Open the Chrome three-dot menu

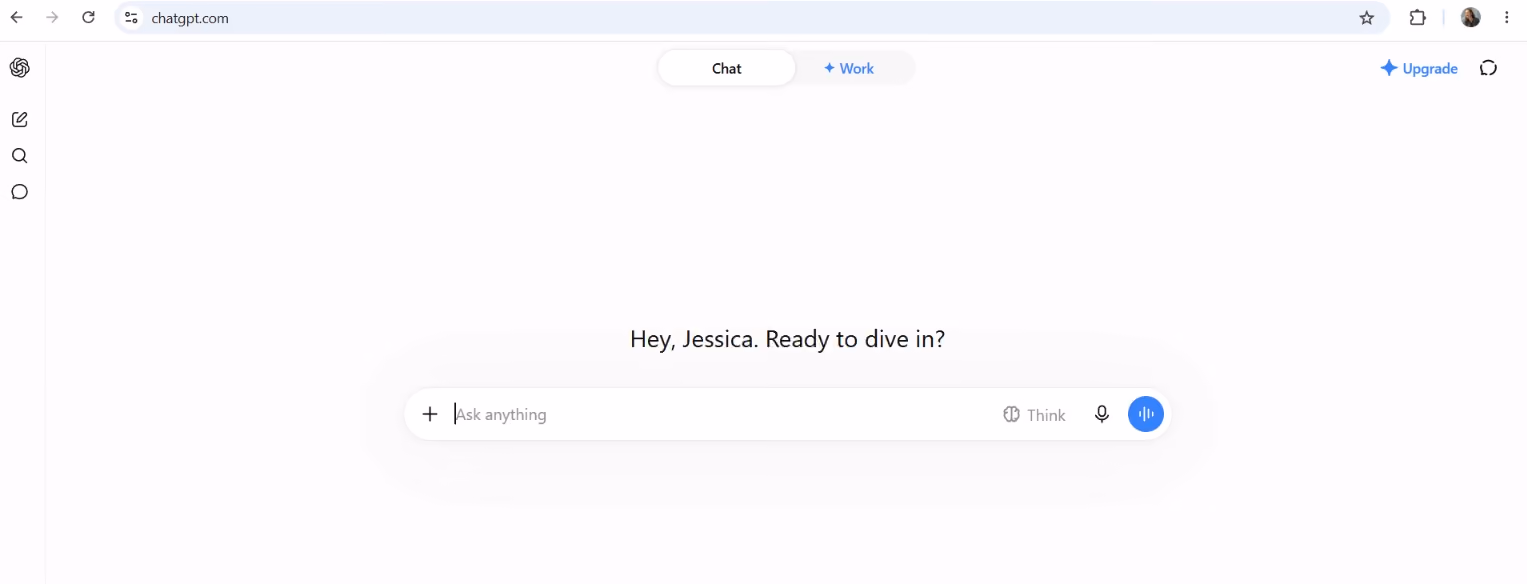(1507, 17)
